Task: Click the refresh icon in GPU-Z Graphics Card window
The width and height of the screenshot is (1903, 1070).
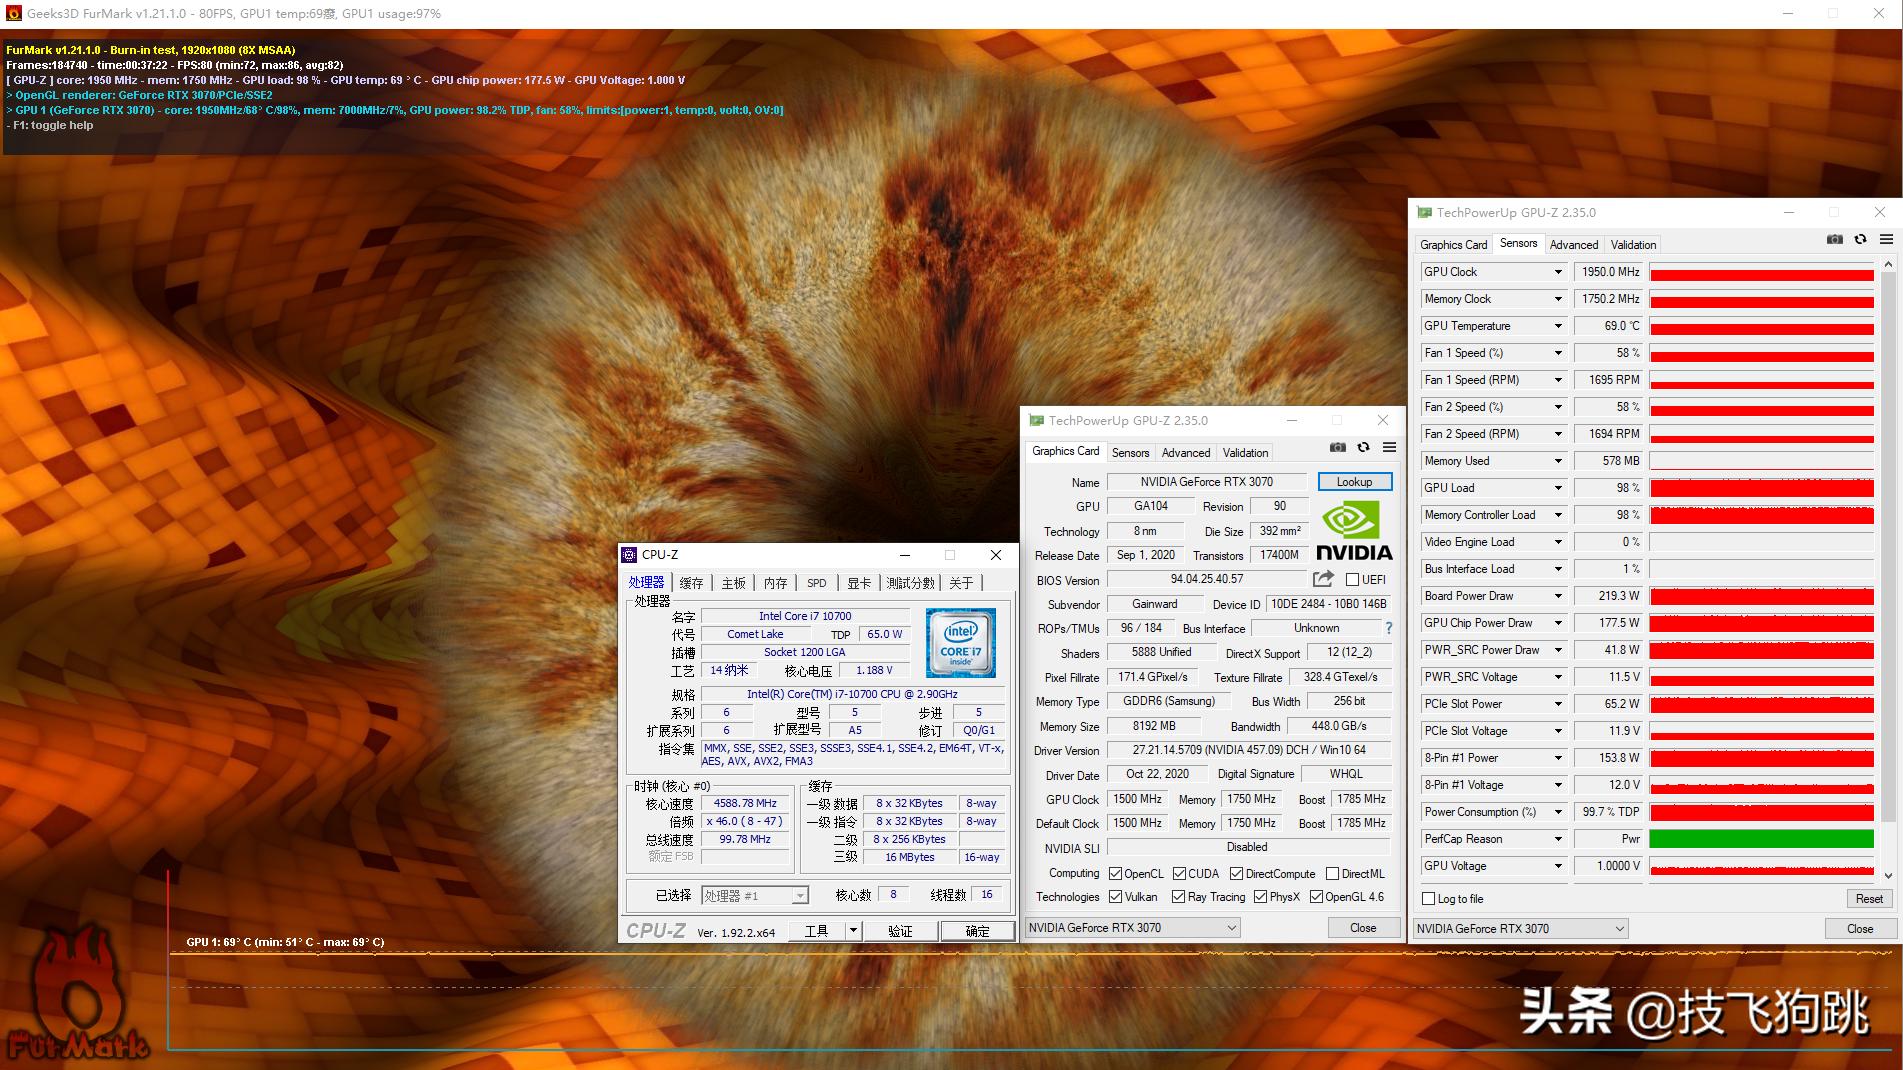Action: coord(1363,448)
